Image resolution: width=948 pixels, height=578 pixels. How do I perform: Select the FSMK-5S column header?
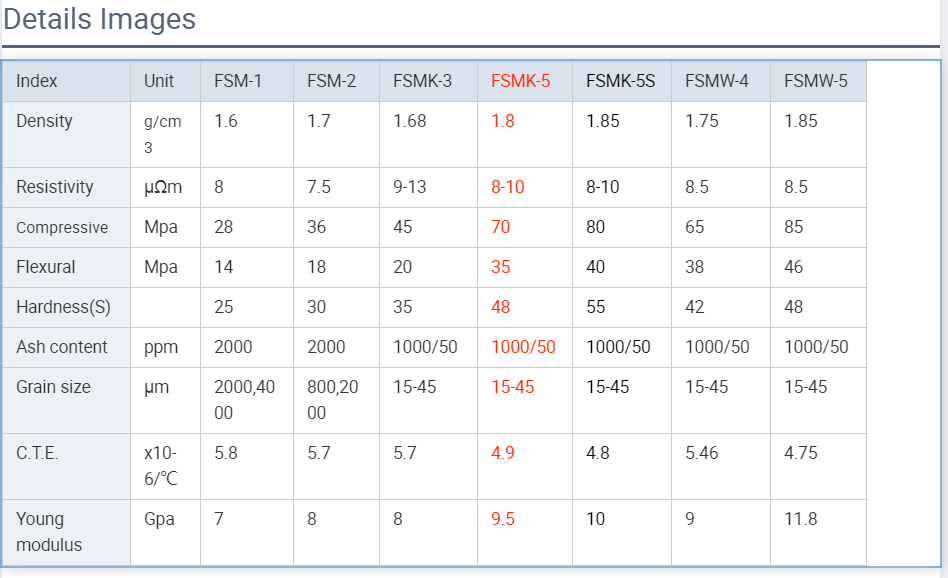620,81
